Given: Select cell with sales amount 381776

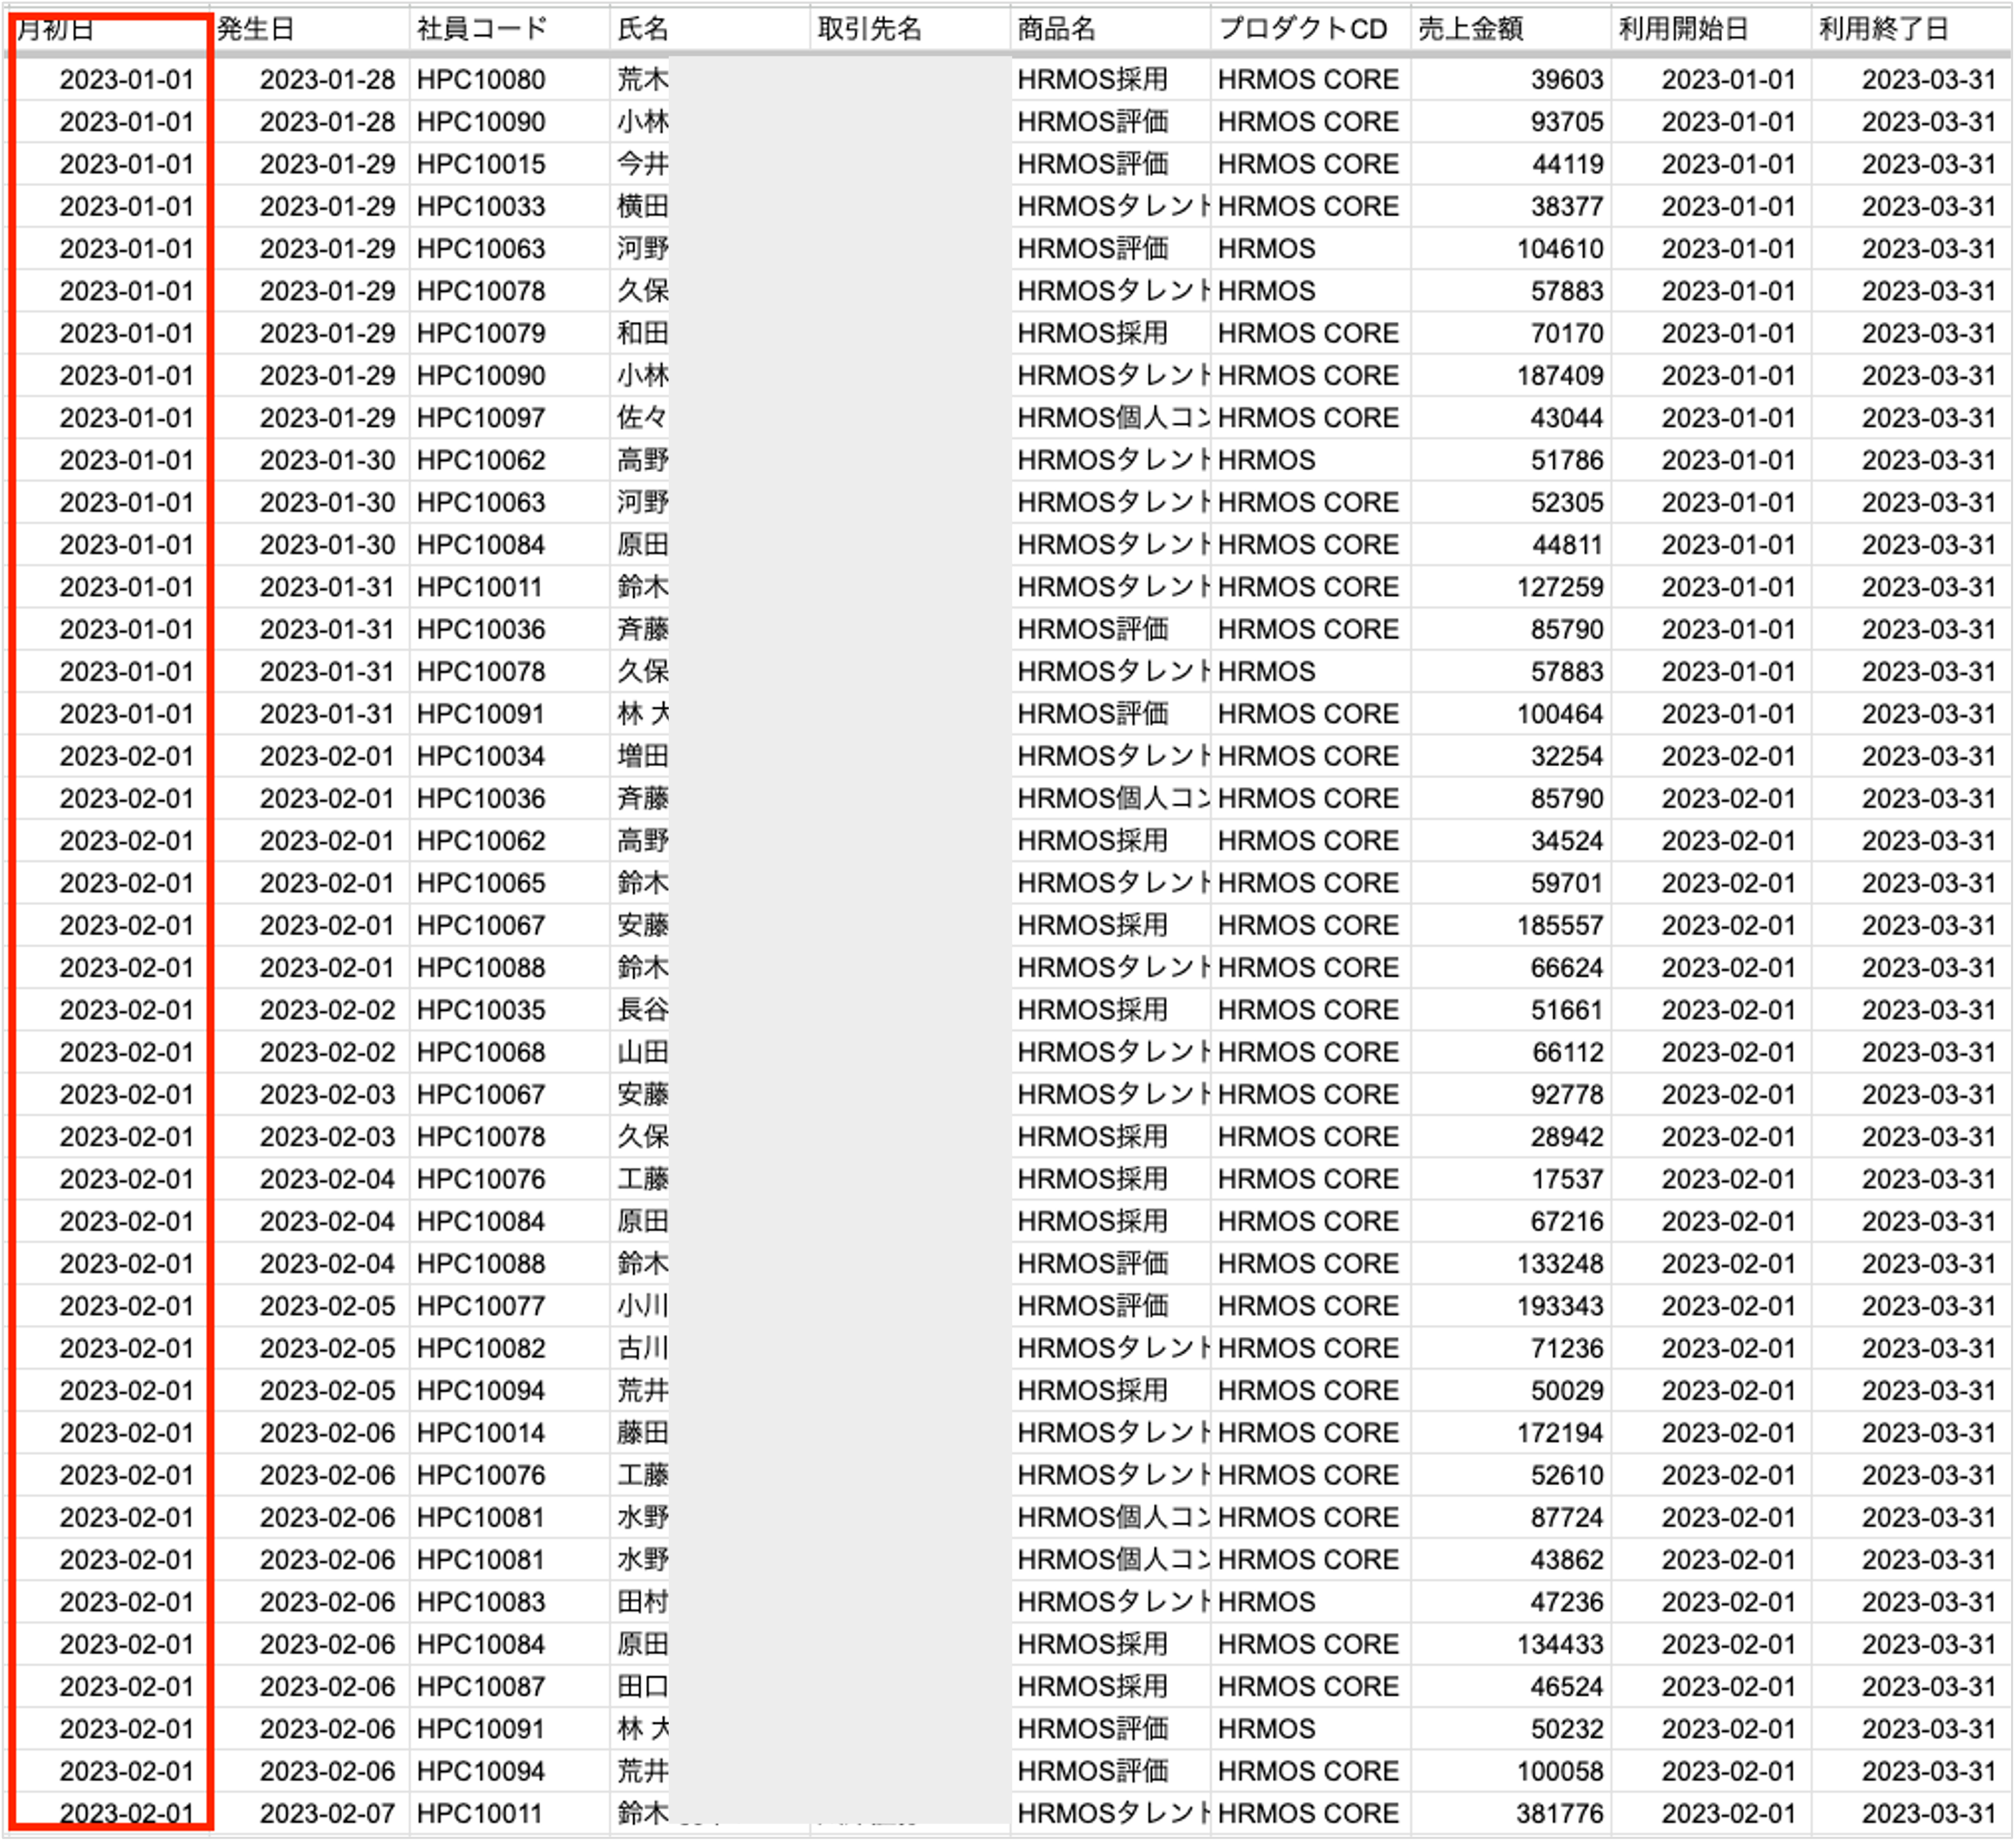Looking at the screenshot, I should click(x=1559, y=1813).
